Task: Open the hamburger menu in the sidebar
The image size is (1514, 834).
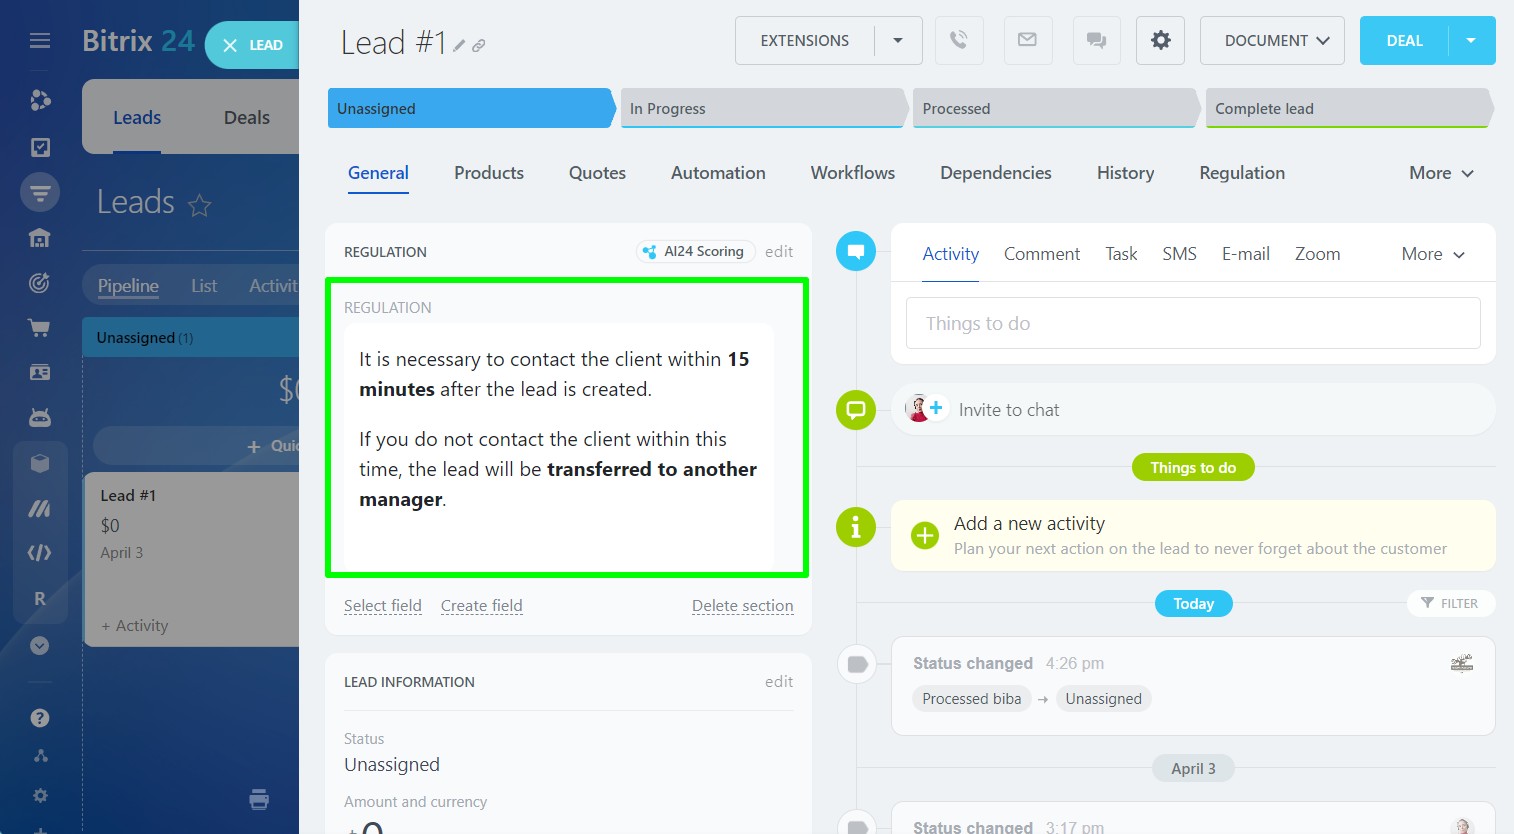Action: click(40, 41)
